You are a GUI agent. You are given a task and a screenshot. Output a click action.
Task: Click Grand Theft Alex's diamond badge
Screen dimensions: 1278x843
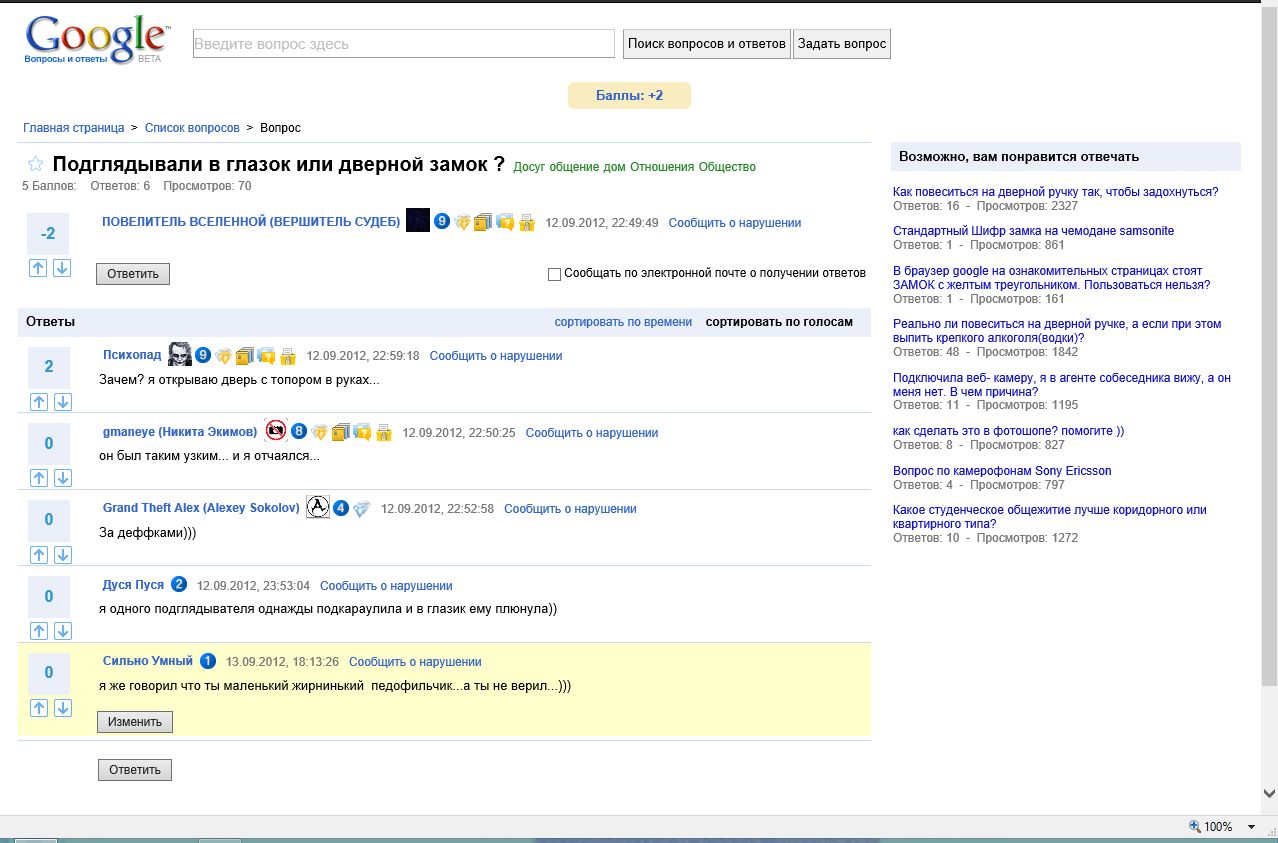coord(362,509)
